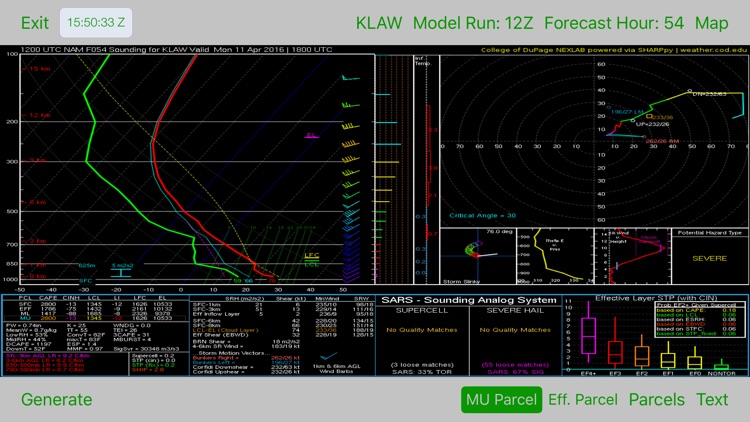750x422 pixels.
Task: Open the Map view
Action: click(x=712, y=23)
